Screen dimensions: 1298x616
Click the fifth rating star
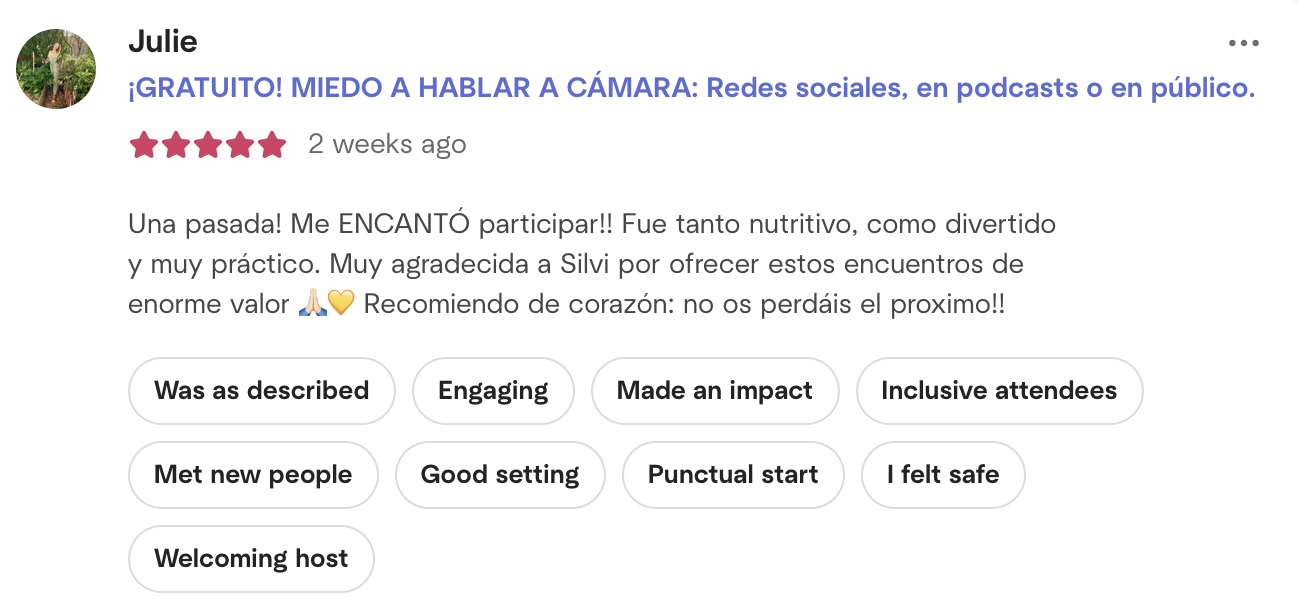pyautogui.click(x=272, y=146)
